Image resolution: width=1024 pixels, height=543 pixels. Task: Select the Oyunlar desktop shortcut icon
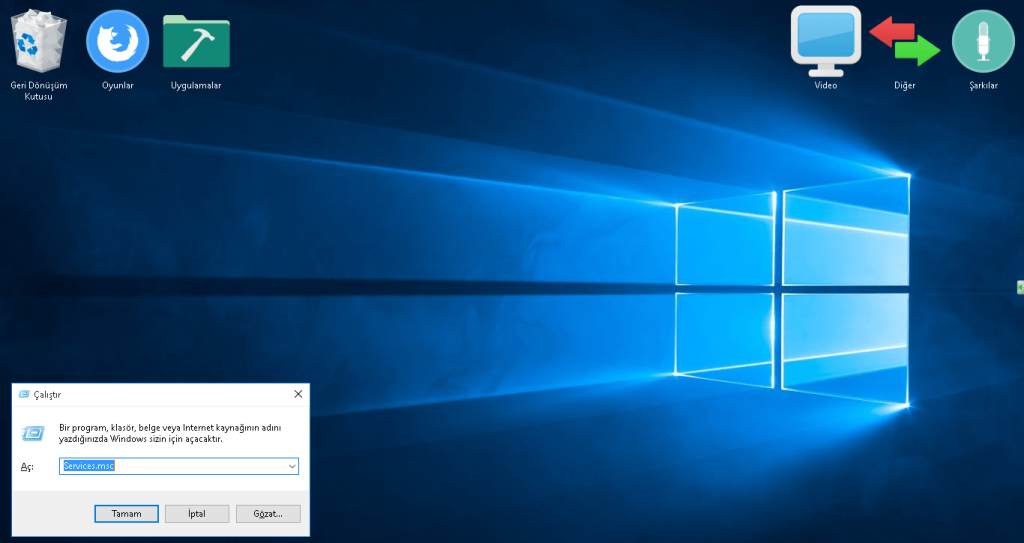click(x=117, y=41)
